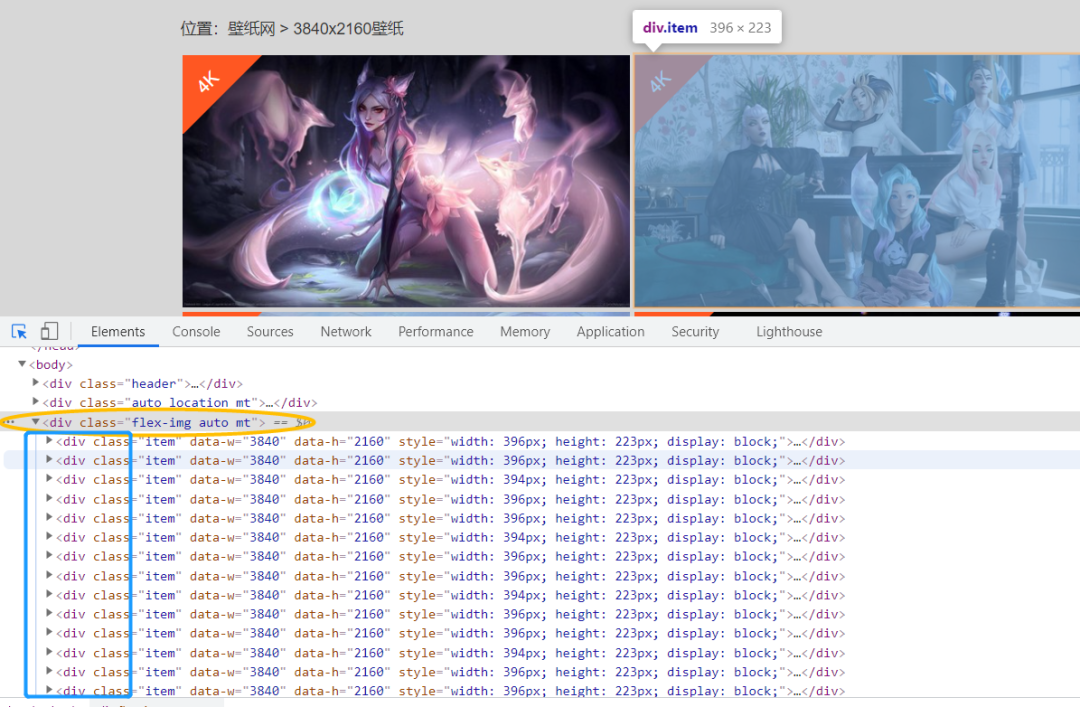Toggle the device toolbar icon
1080x707 pixels.
tap(49, 331)
